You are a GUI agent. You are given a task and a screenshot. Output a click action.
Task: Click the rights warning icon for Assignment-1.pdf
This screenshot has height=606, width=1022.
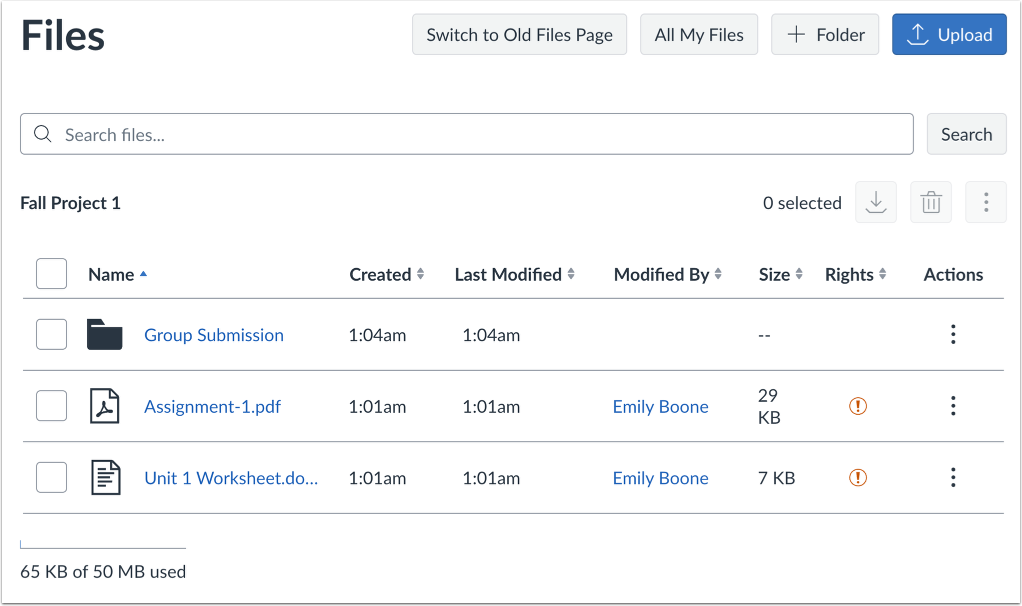858,406
